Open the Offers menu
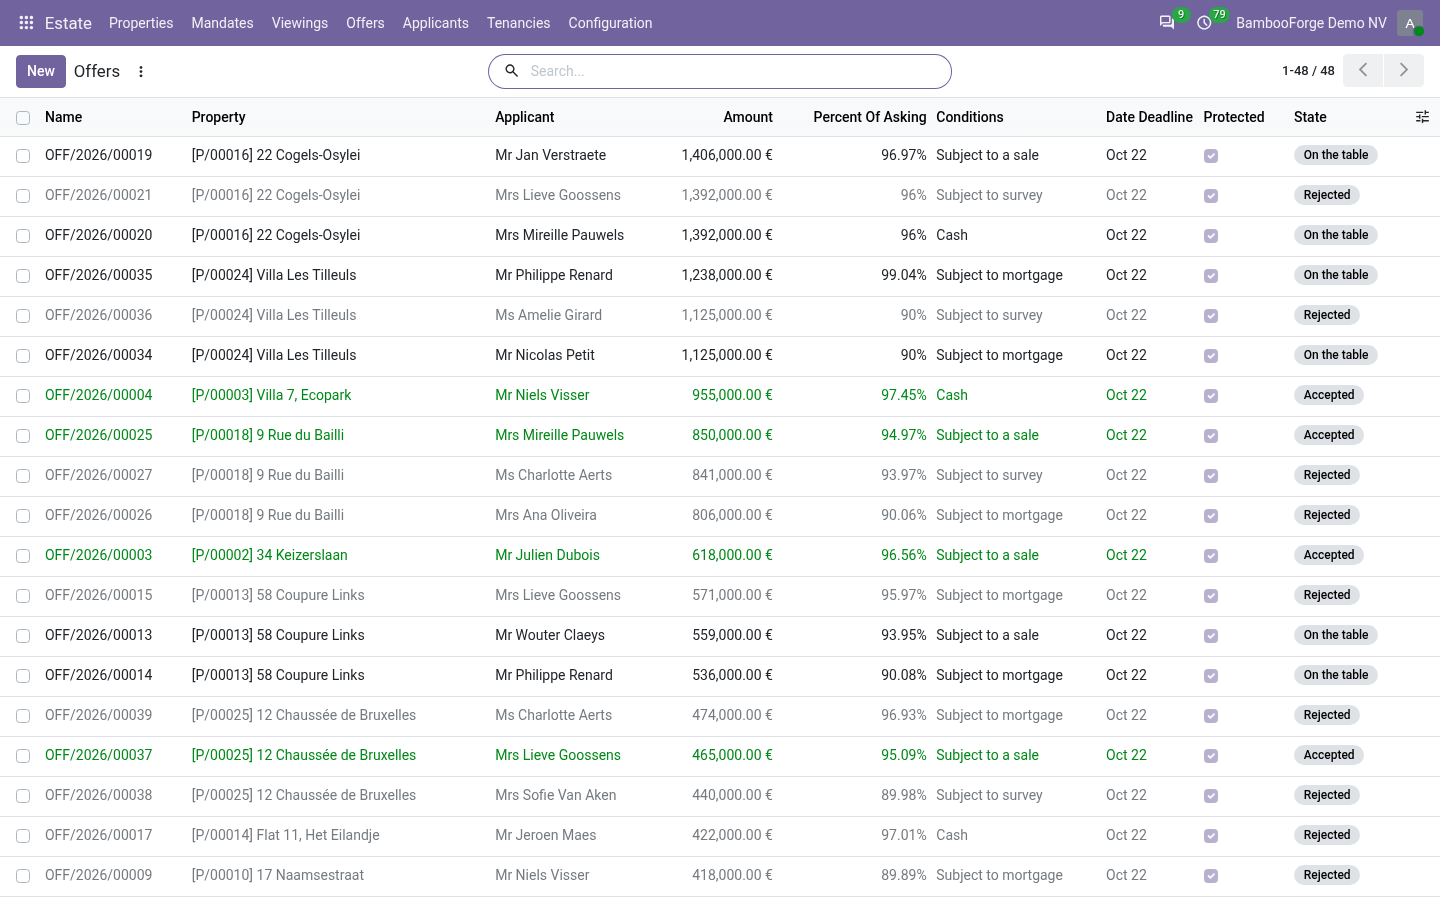 pyautogui.click(x=365, y=23)
